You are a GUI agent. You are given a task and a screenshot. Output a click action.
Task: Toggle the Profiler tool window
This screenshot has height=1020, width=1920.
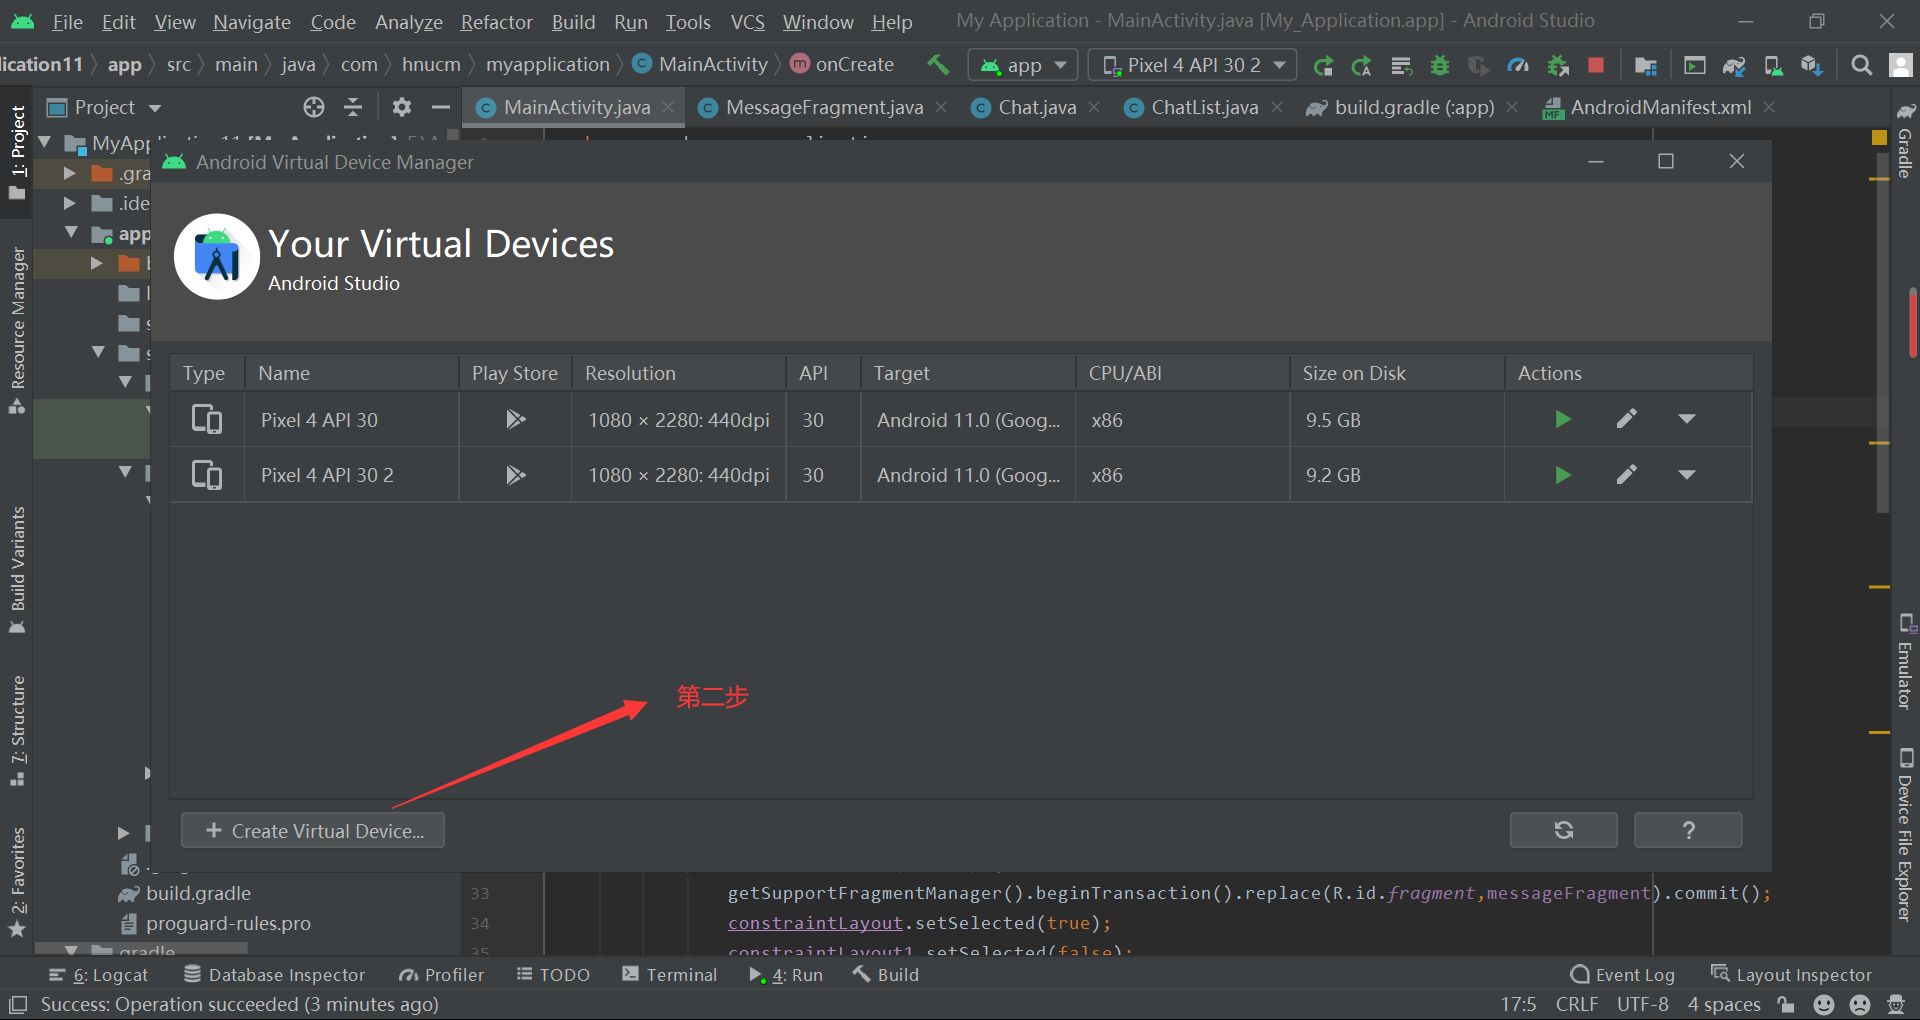pyautogui.click(x=441, y=975)
